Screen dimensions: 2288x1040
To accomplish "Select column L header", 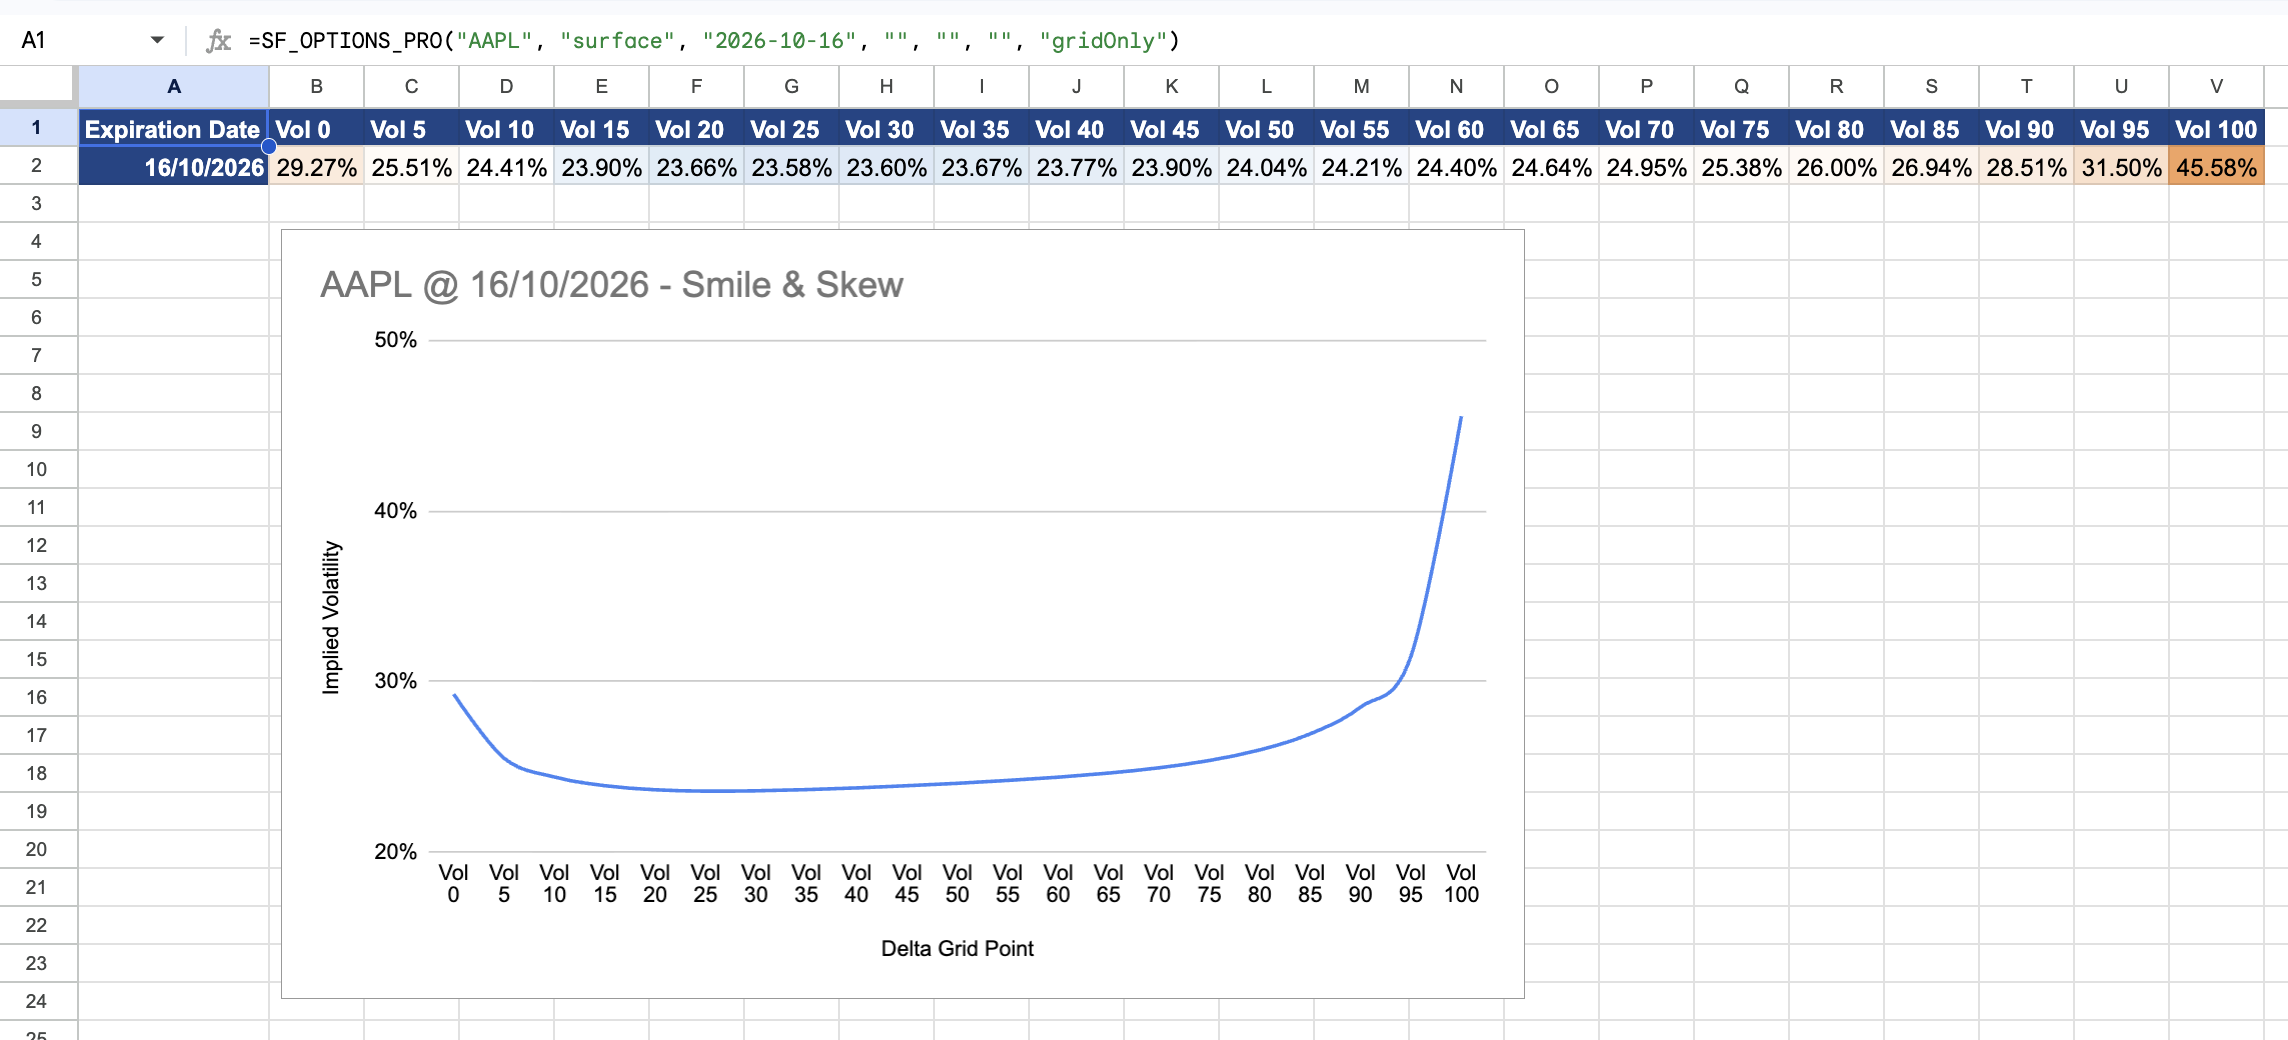I will 1266,86.
